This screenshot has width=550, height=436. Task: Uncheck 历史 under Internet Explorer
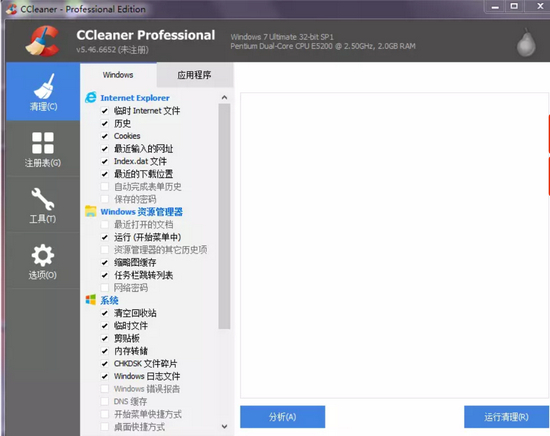(x=105, y=123)
